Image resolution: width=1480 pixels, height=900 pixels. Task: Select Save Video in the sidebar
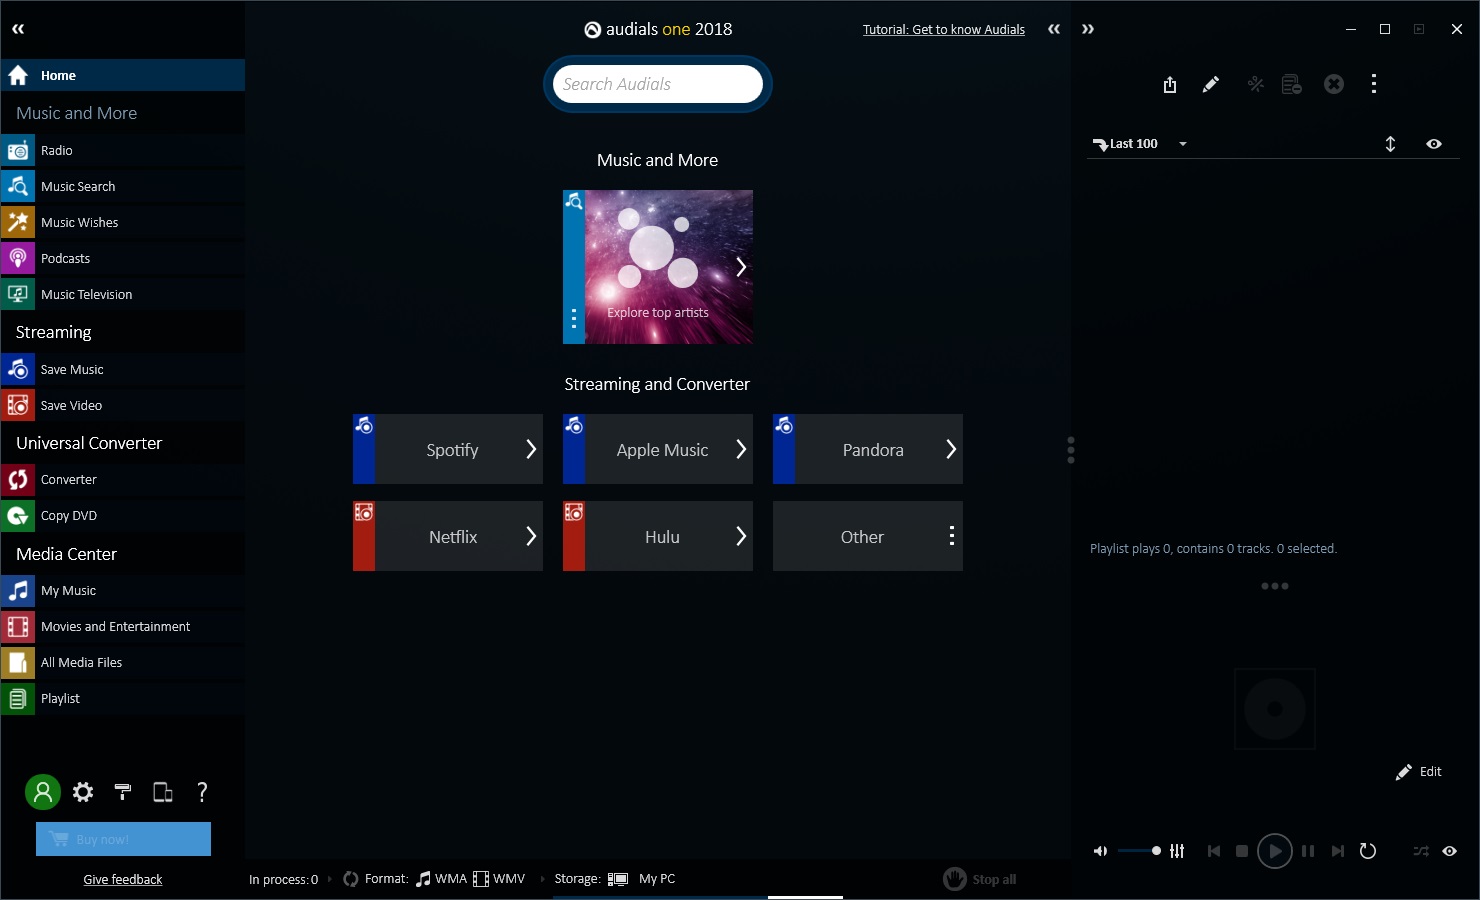(122, 406)
